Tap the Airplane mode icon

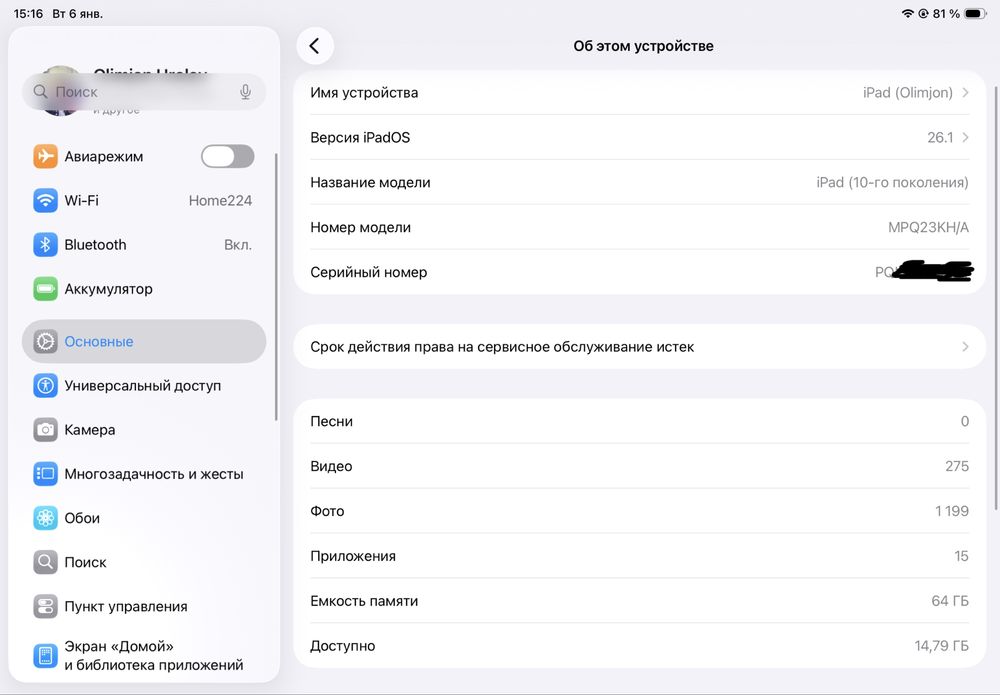(x=45, y=156)
